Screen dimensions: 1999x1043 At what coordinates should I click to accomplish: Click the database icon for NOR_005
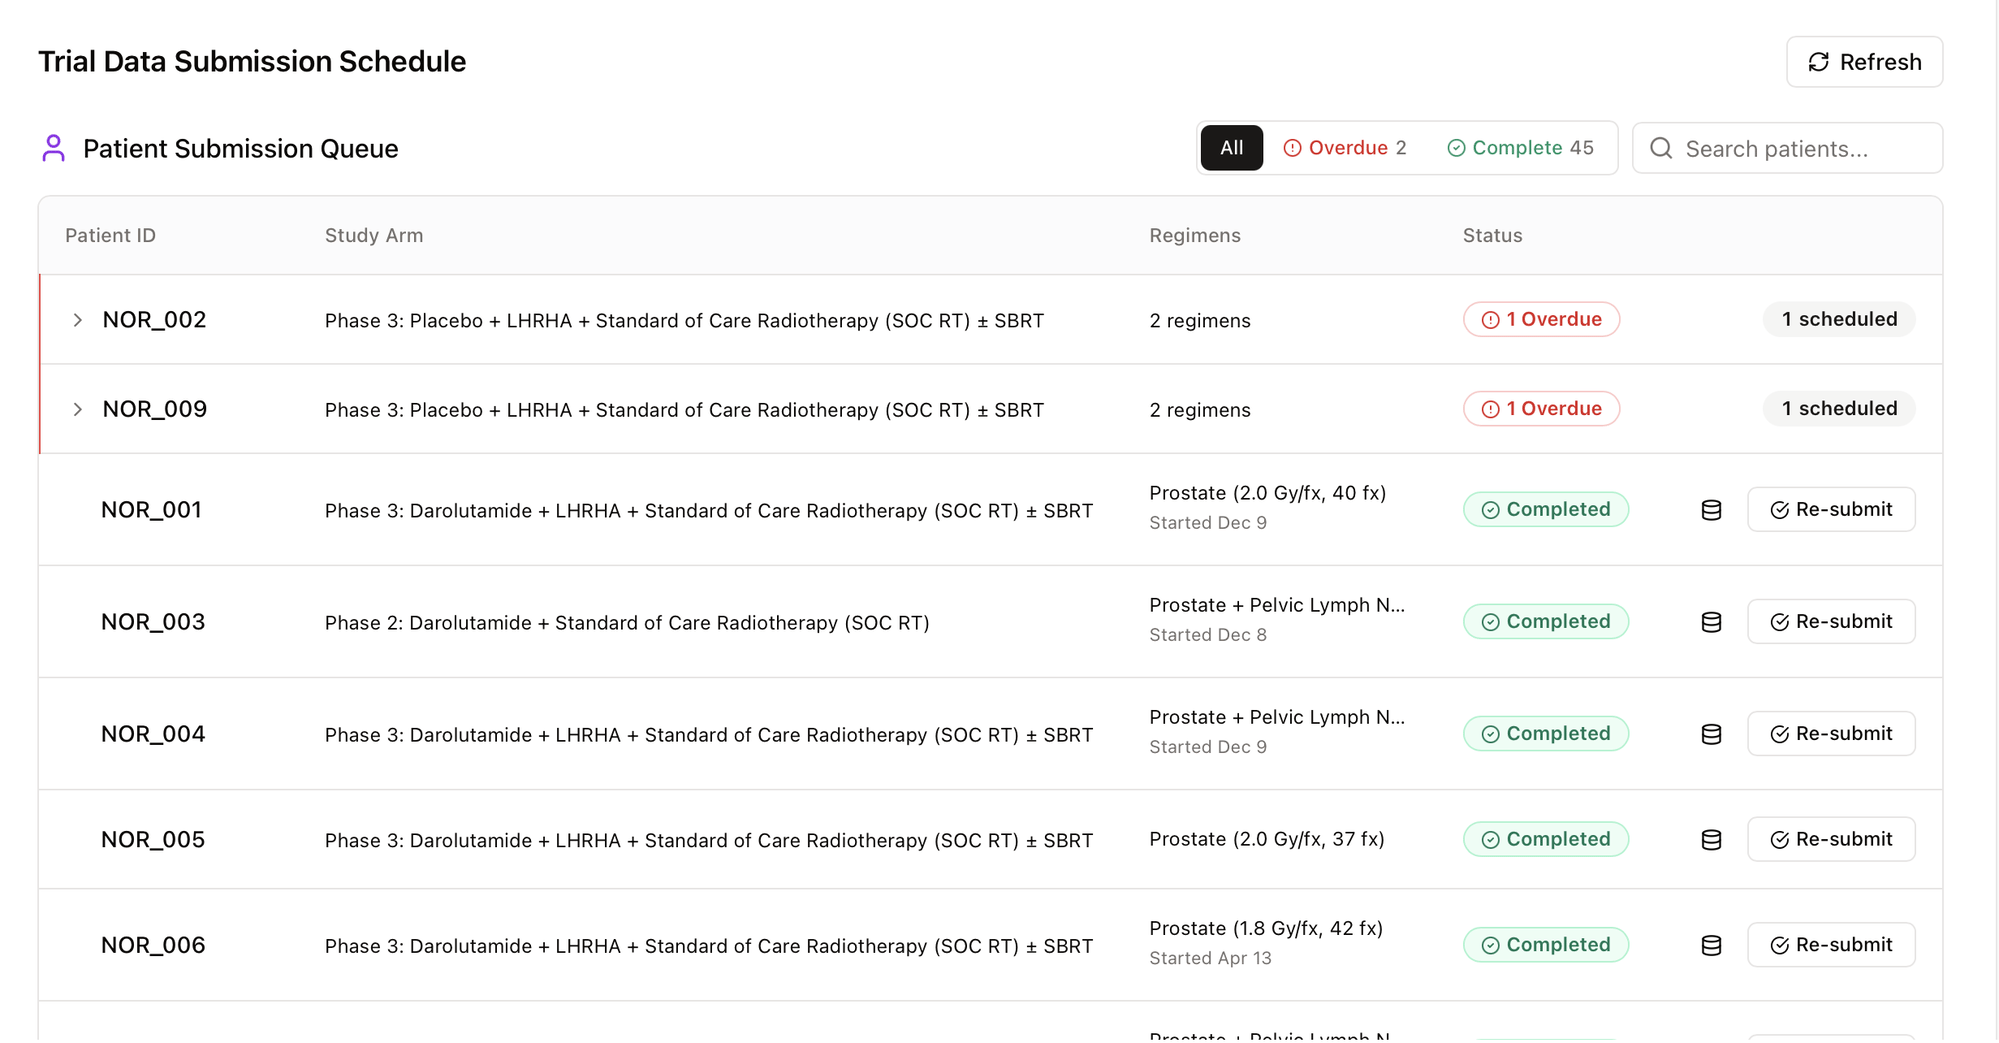tap(1711, 840)
